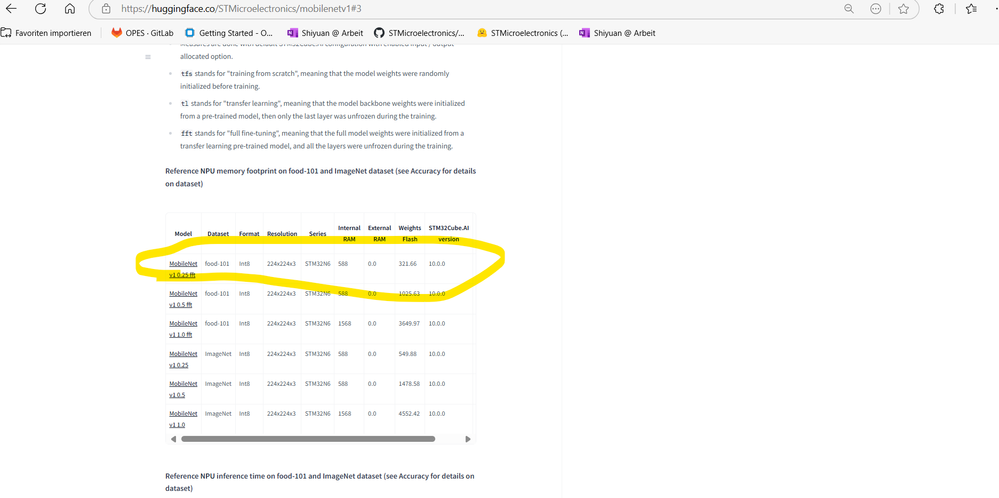Click the huggingface.co address bar URL
This screenshot has height=498, width=999.
point(241,9)
